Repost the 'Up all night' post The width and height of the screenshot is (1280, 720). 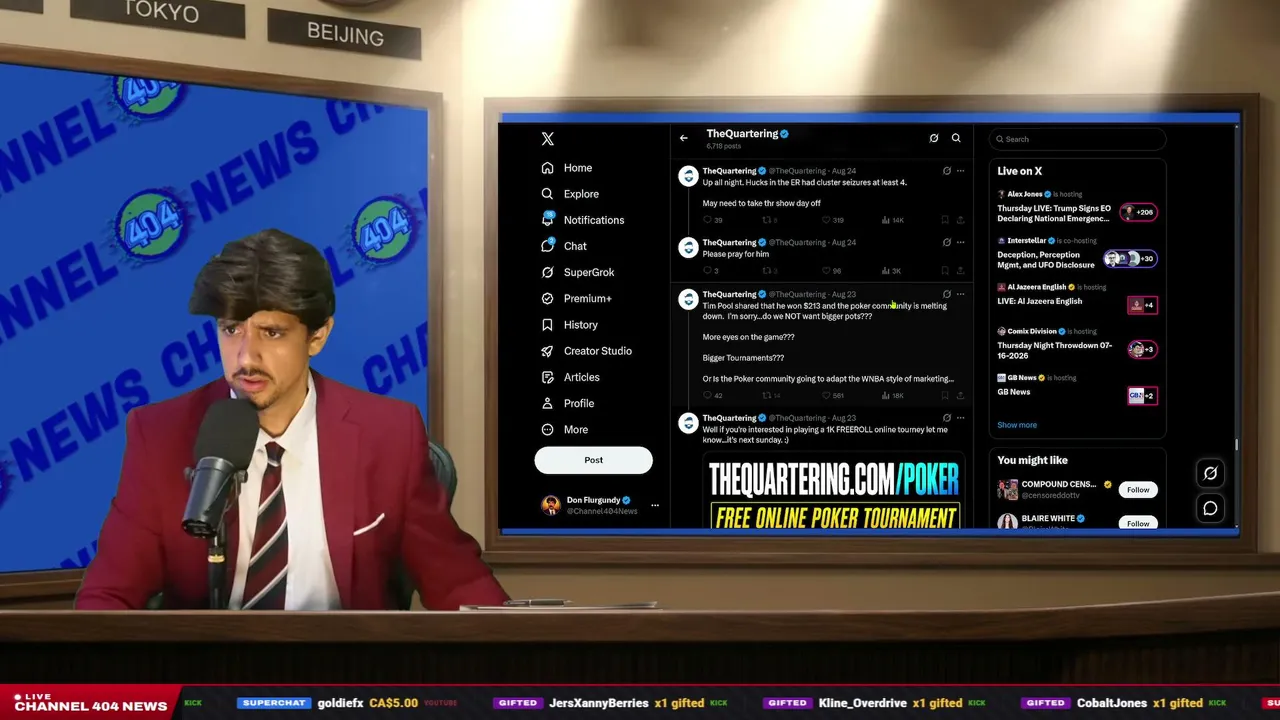click(770, 220)
